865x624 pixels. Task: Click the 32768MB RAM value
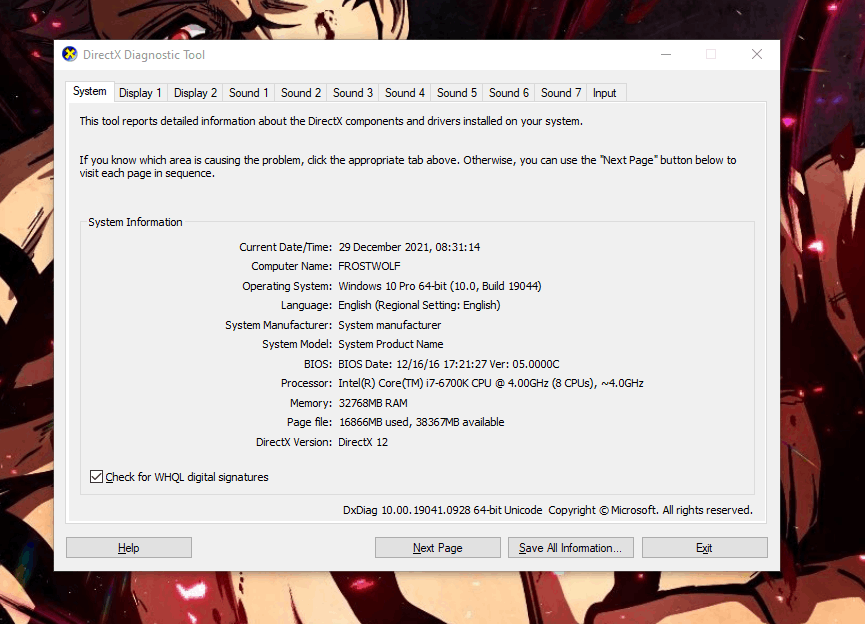point(373,403)
